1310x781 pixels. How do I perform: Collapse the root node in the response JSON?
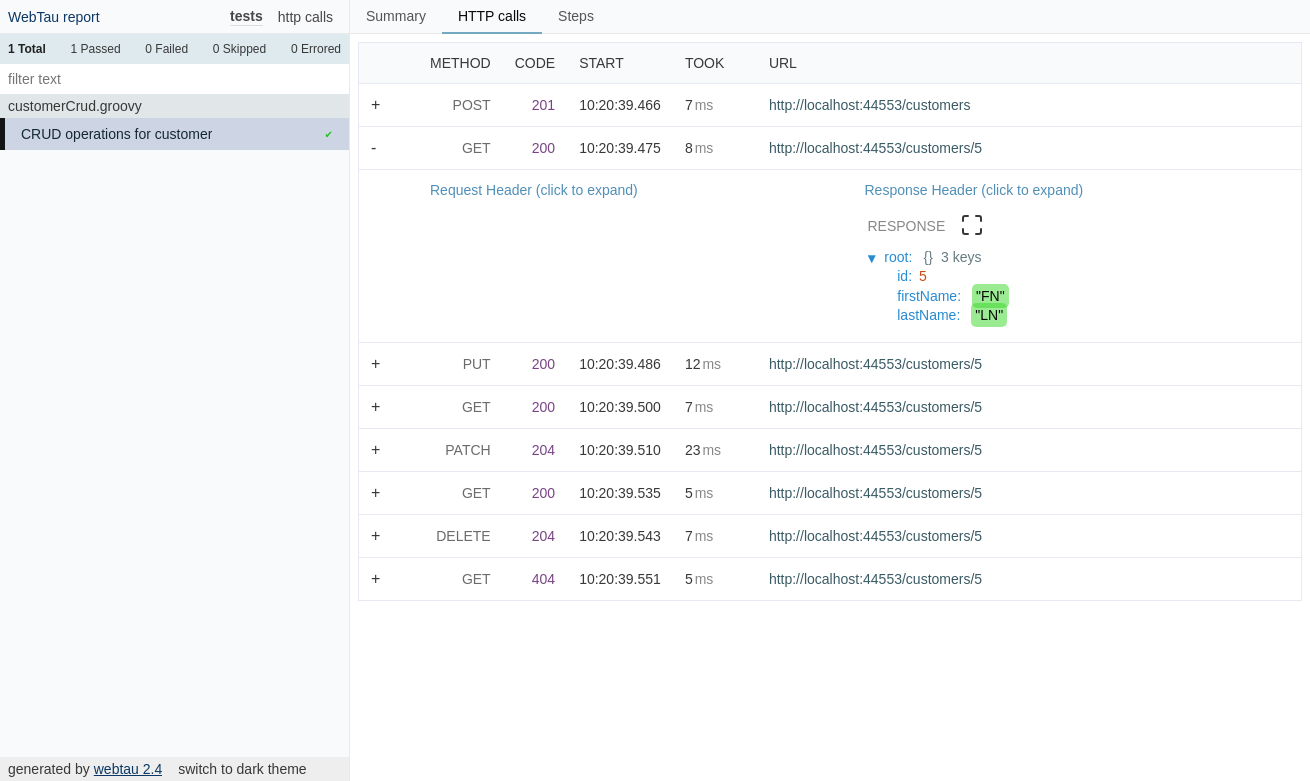(x=872, y=258)
